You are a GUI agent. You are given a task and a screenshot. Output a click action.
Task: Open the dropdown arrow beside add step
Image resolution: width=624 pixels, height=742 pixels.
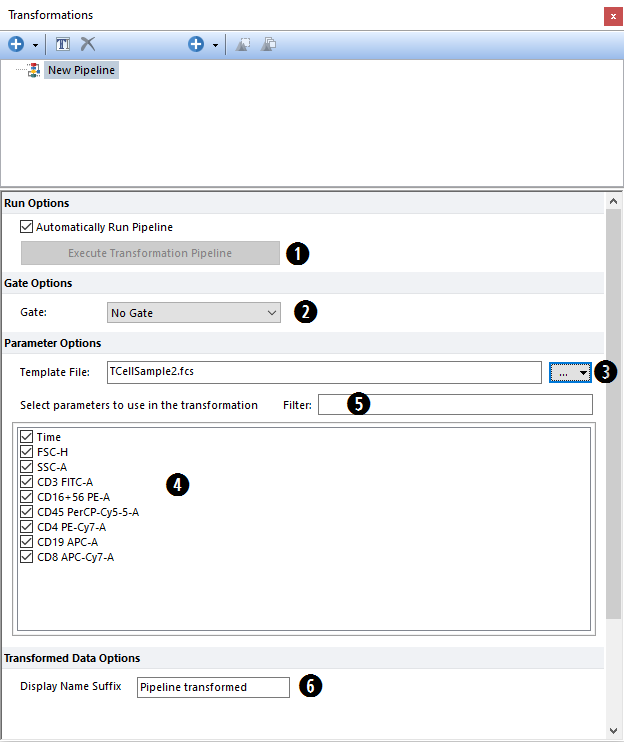[215, 45]
